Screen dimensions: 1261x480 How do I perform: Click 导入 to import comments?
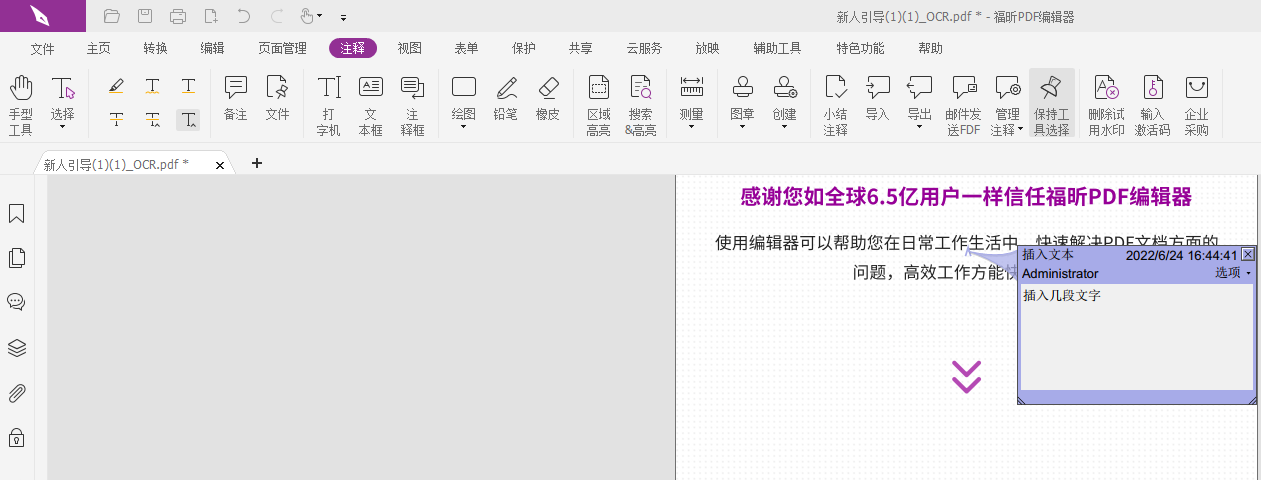(877, 98)
